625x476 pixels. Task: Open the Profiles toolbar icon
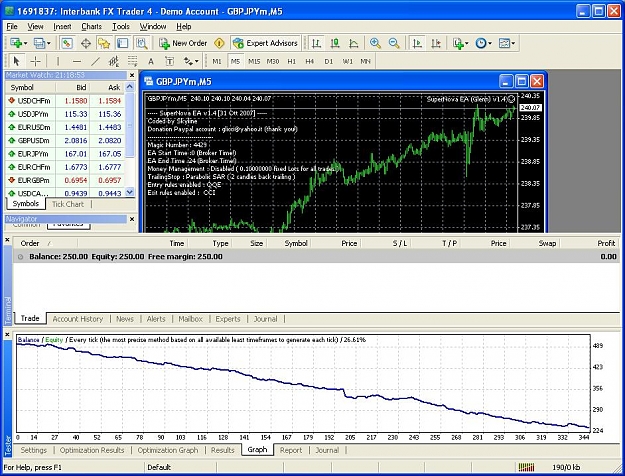coord(42,43)
